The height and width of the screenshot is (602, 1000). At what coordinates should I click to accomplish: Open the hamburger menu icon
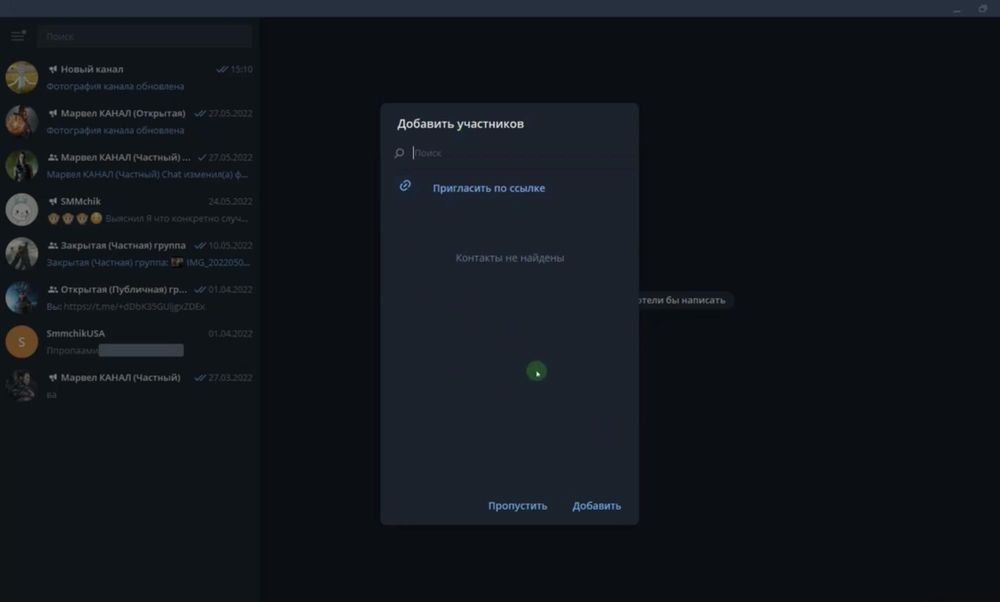click(17, 36)
